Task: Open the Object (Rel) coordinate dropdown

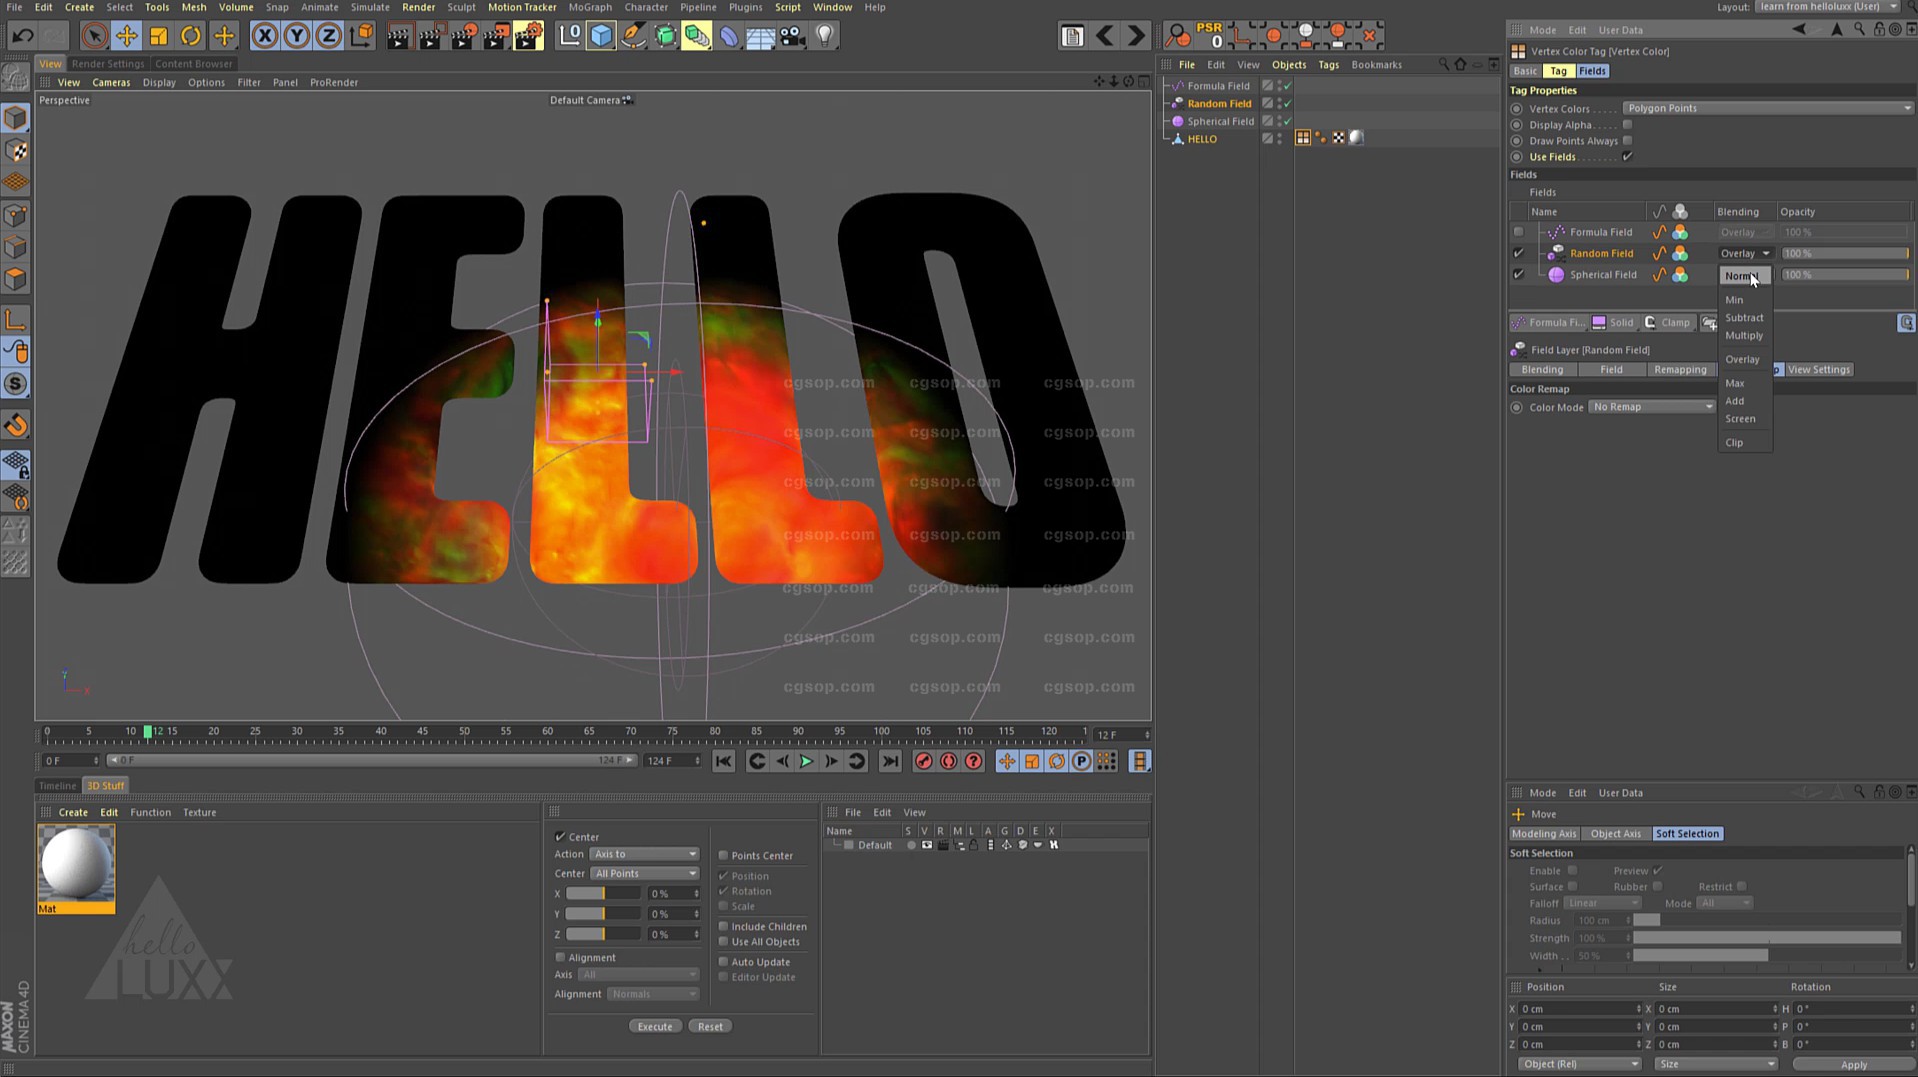Action: tap(1579, 1064)
